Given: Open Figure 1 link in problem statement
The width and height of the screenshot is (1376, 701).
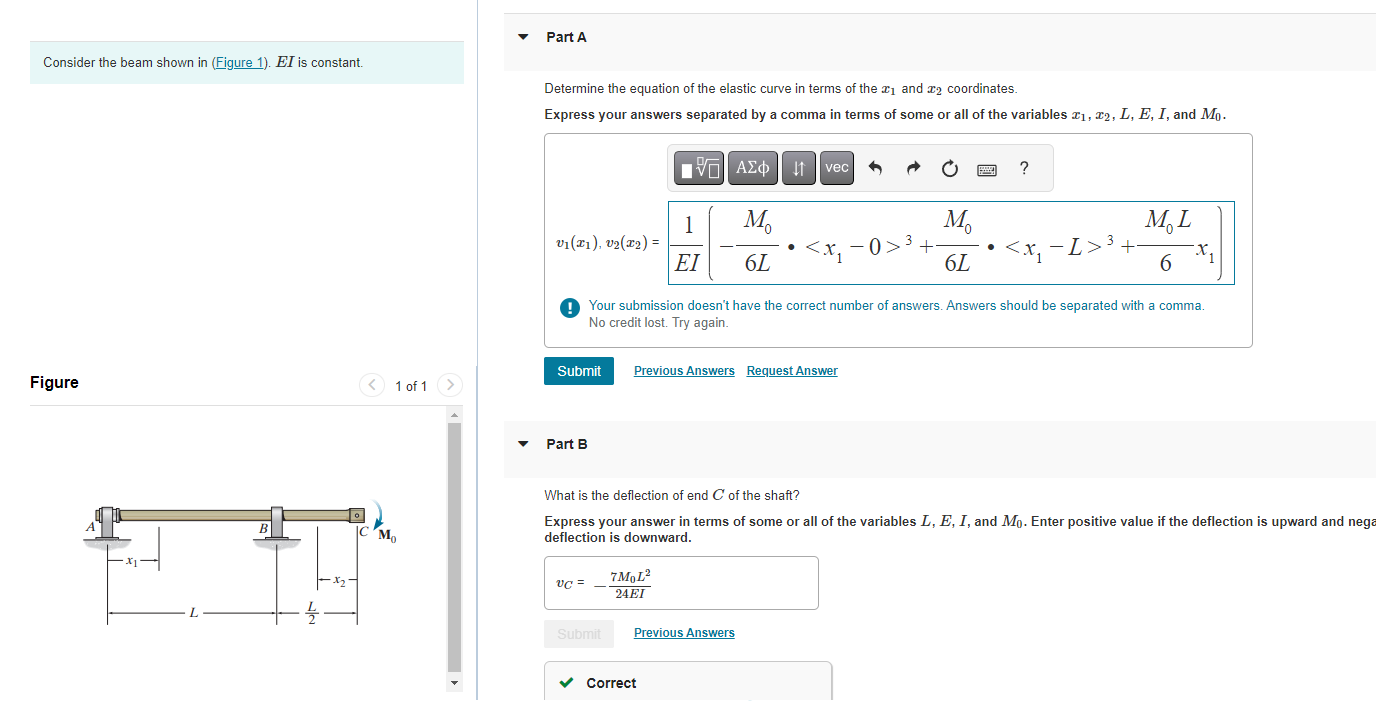Looking at the screenshot, I should tap(239, 62).
